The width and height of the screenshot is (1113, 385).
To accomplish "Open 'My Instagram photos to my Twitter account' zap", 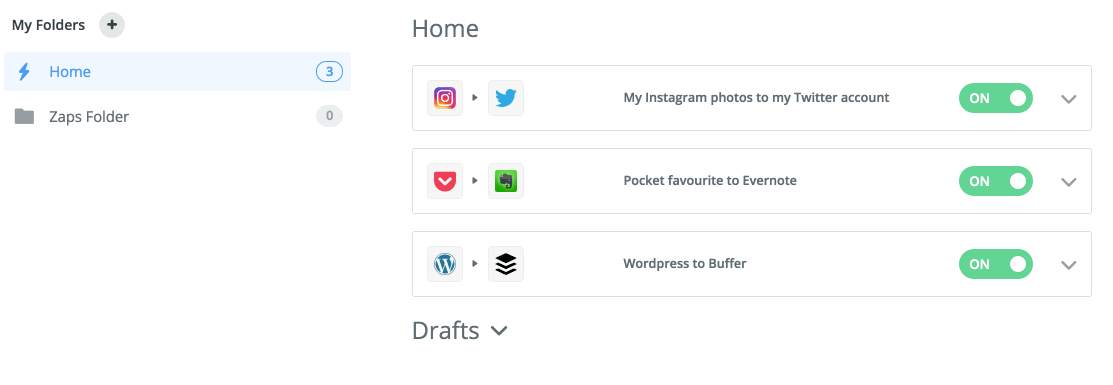I will tap(756, 98).
